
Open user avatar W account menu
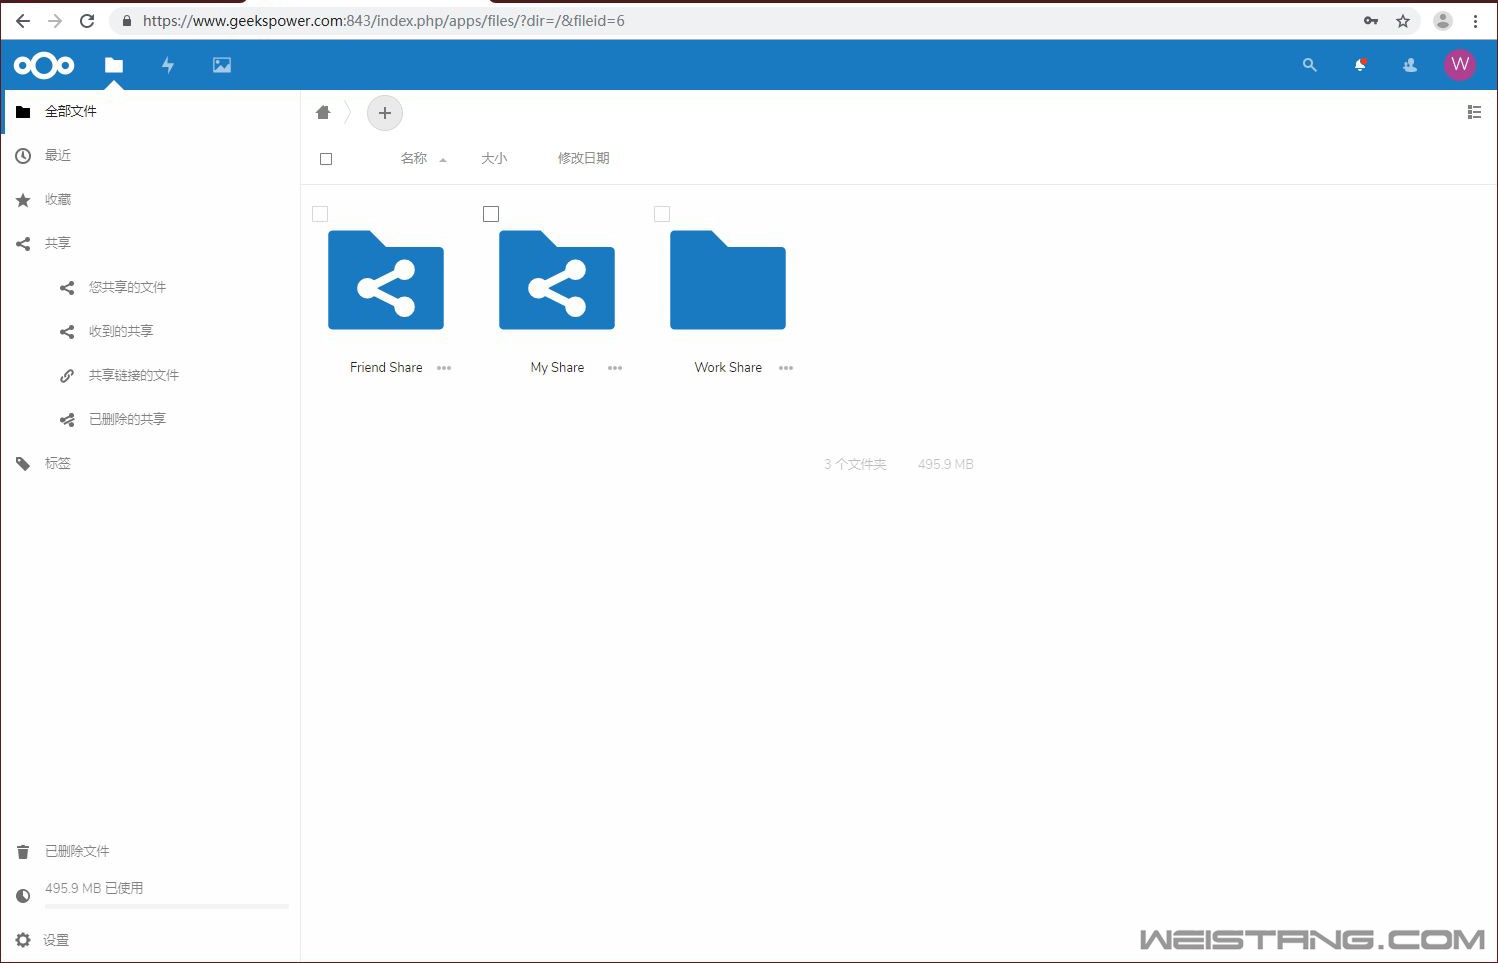1459,65
